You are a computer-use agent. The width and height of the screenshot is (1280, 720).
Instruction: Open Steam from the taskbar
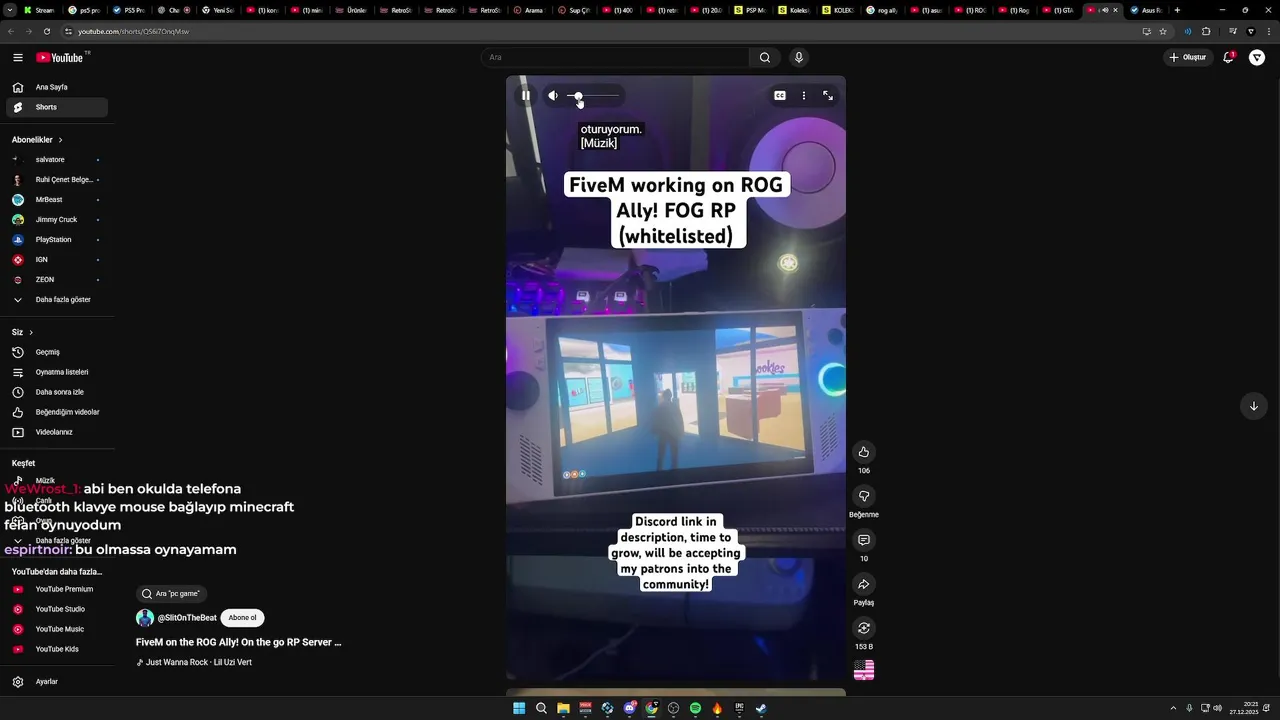(761, 709)
